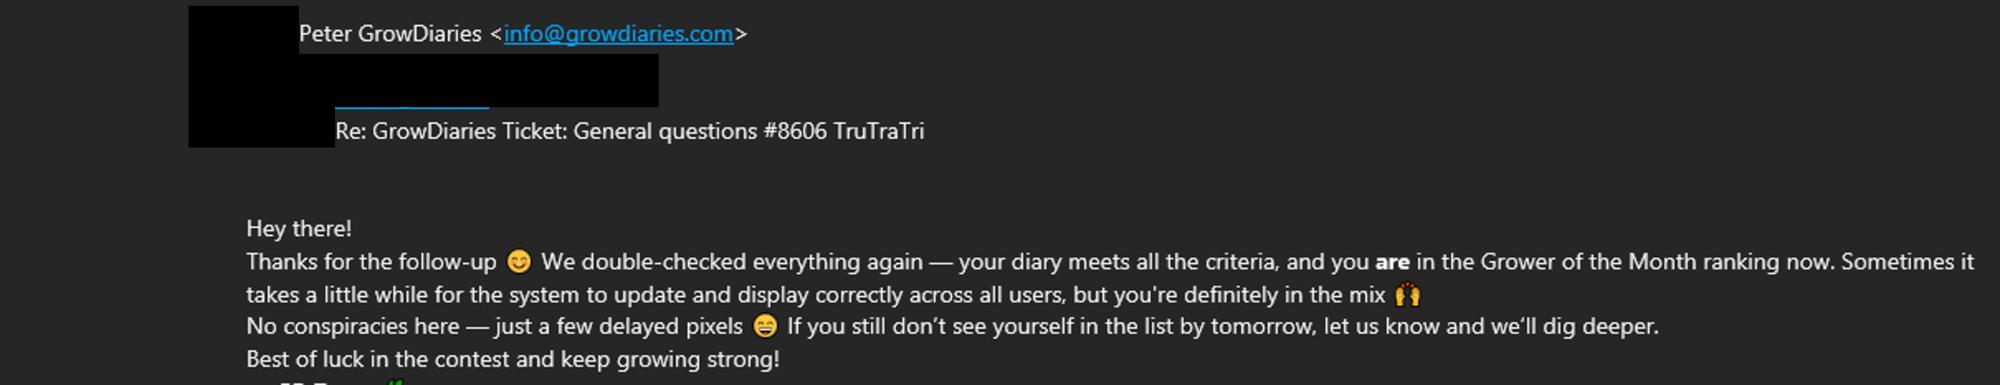The height and width of the screenshot is (385, 2000).
Task: Select the Re: GrowDiaries Ticket subject line
Action: [x=630, y=131]
